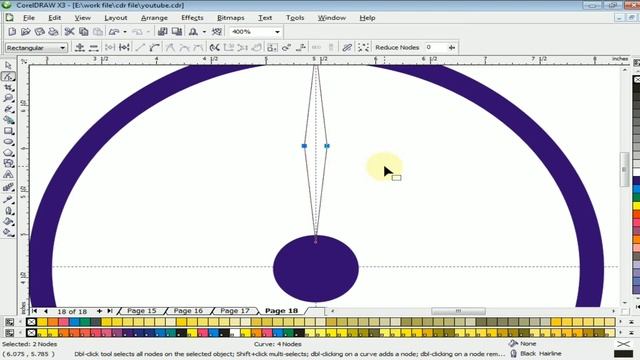Select the Fill tool in the toolbox
640x360 pixels.
pyautogui.click(x=8, y=222)
